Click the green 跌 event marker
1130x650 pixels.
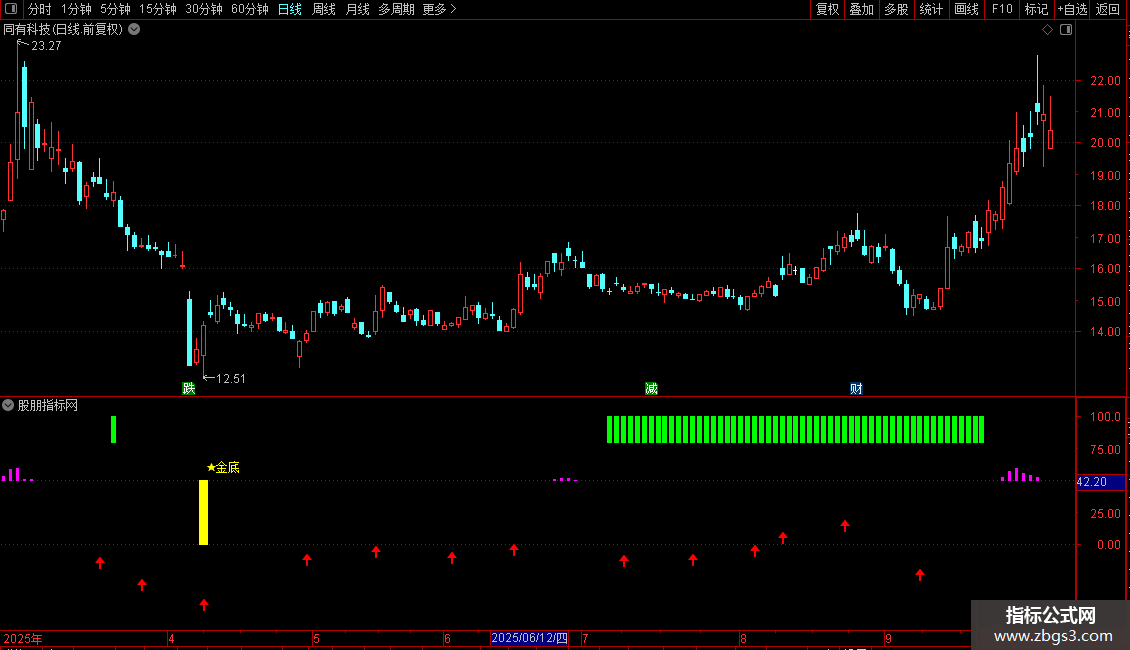(189, 388)
